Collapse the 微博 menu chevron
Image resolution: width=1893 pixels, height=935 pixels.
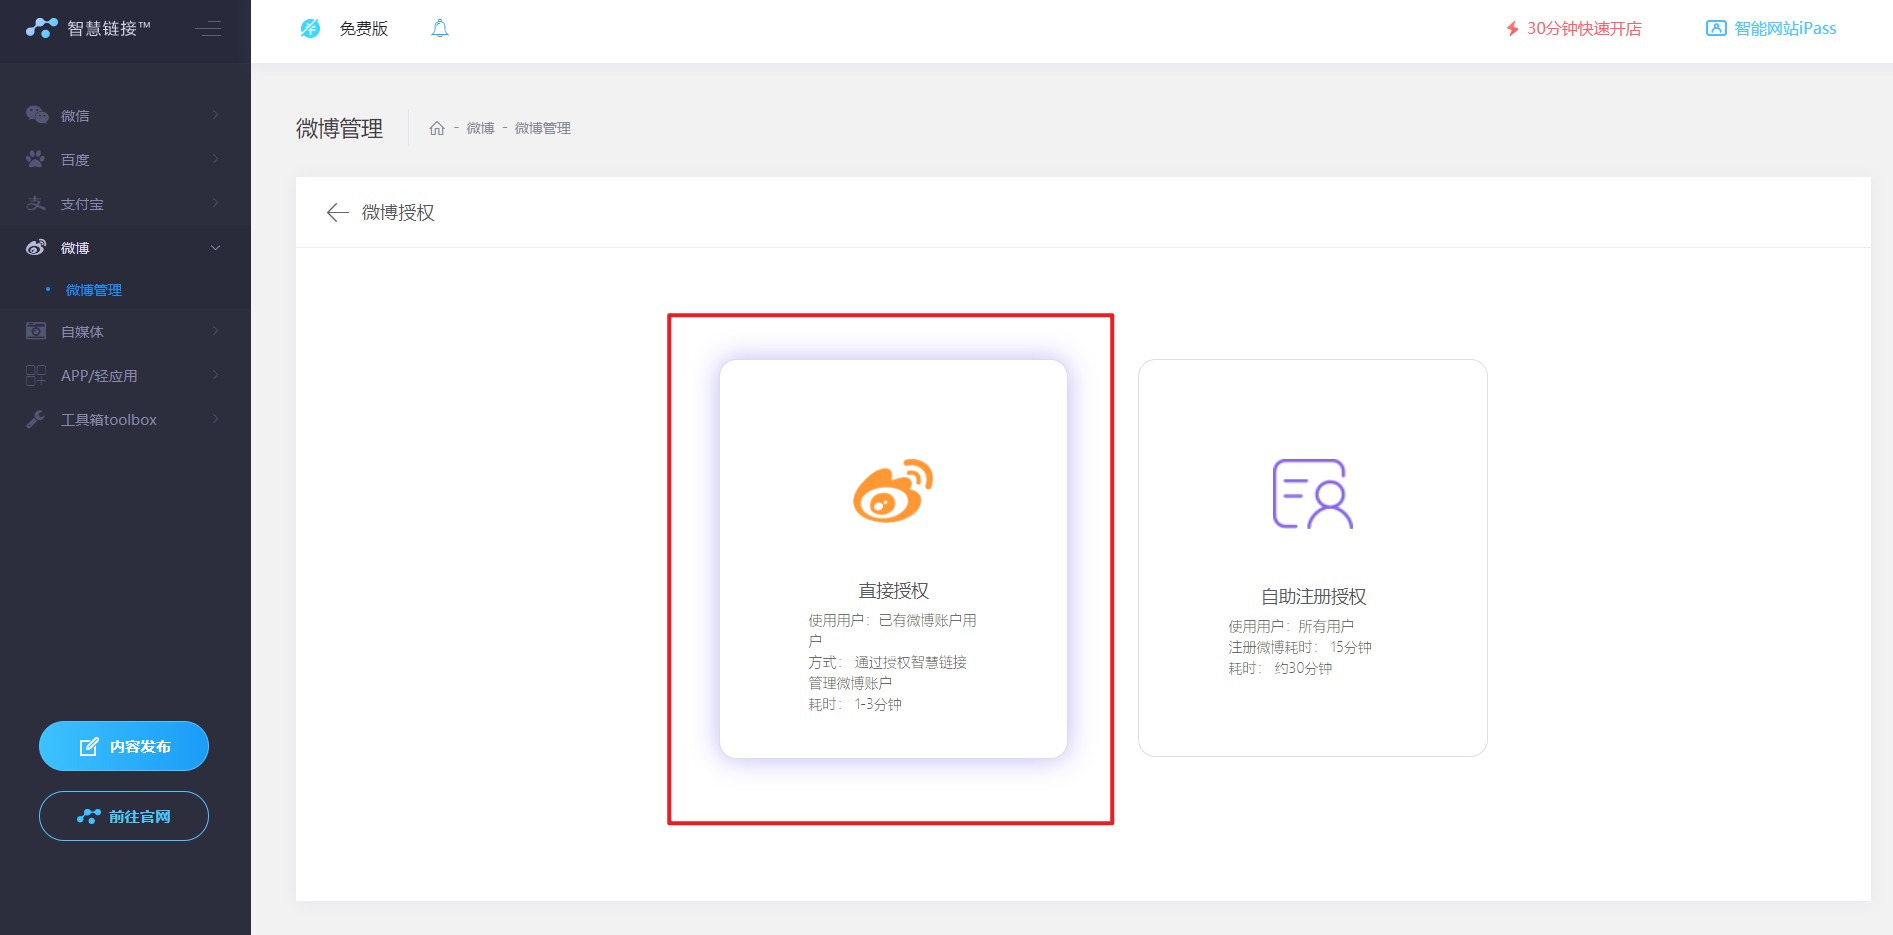coord(216,248)
